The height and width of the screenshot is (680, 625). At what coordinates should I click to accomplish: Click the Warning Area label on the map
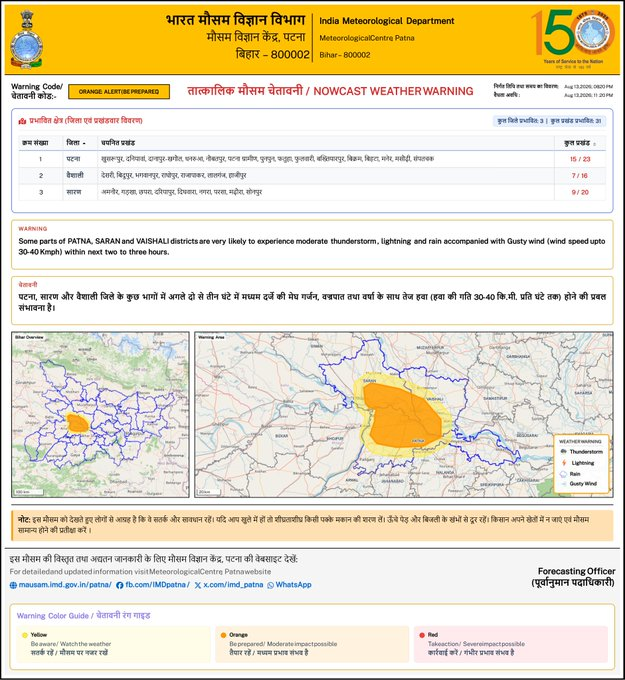tap(211, 337)
